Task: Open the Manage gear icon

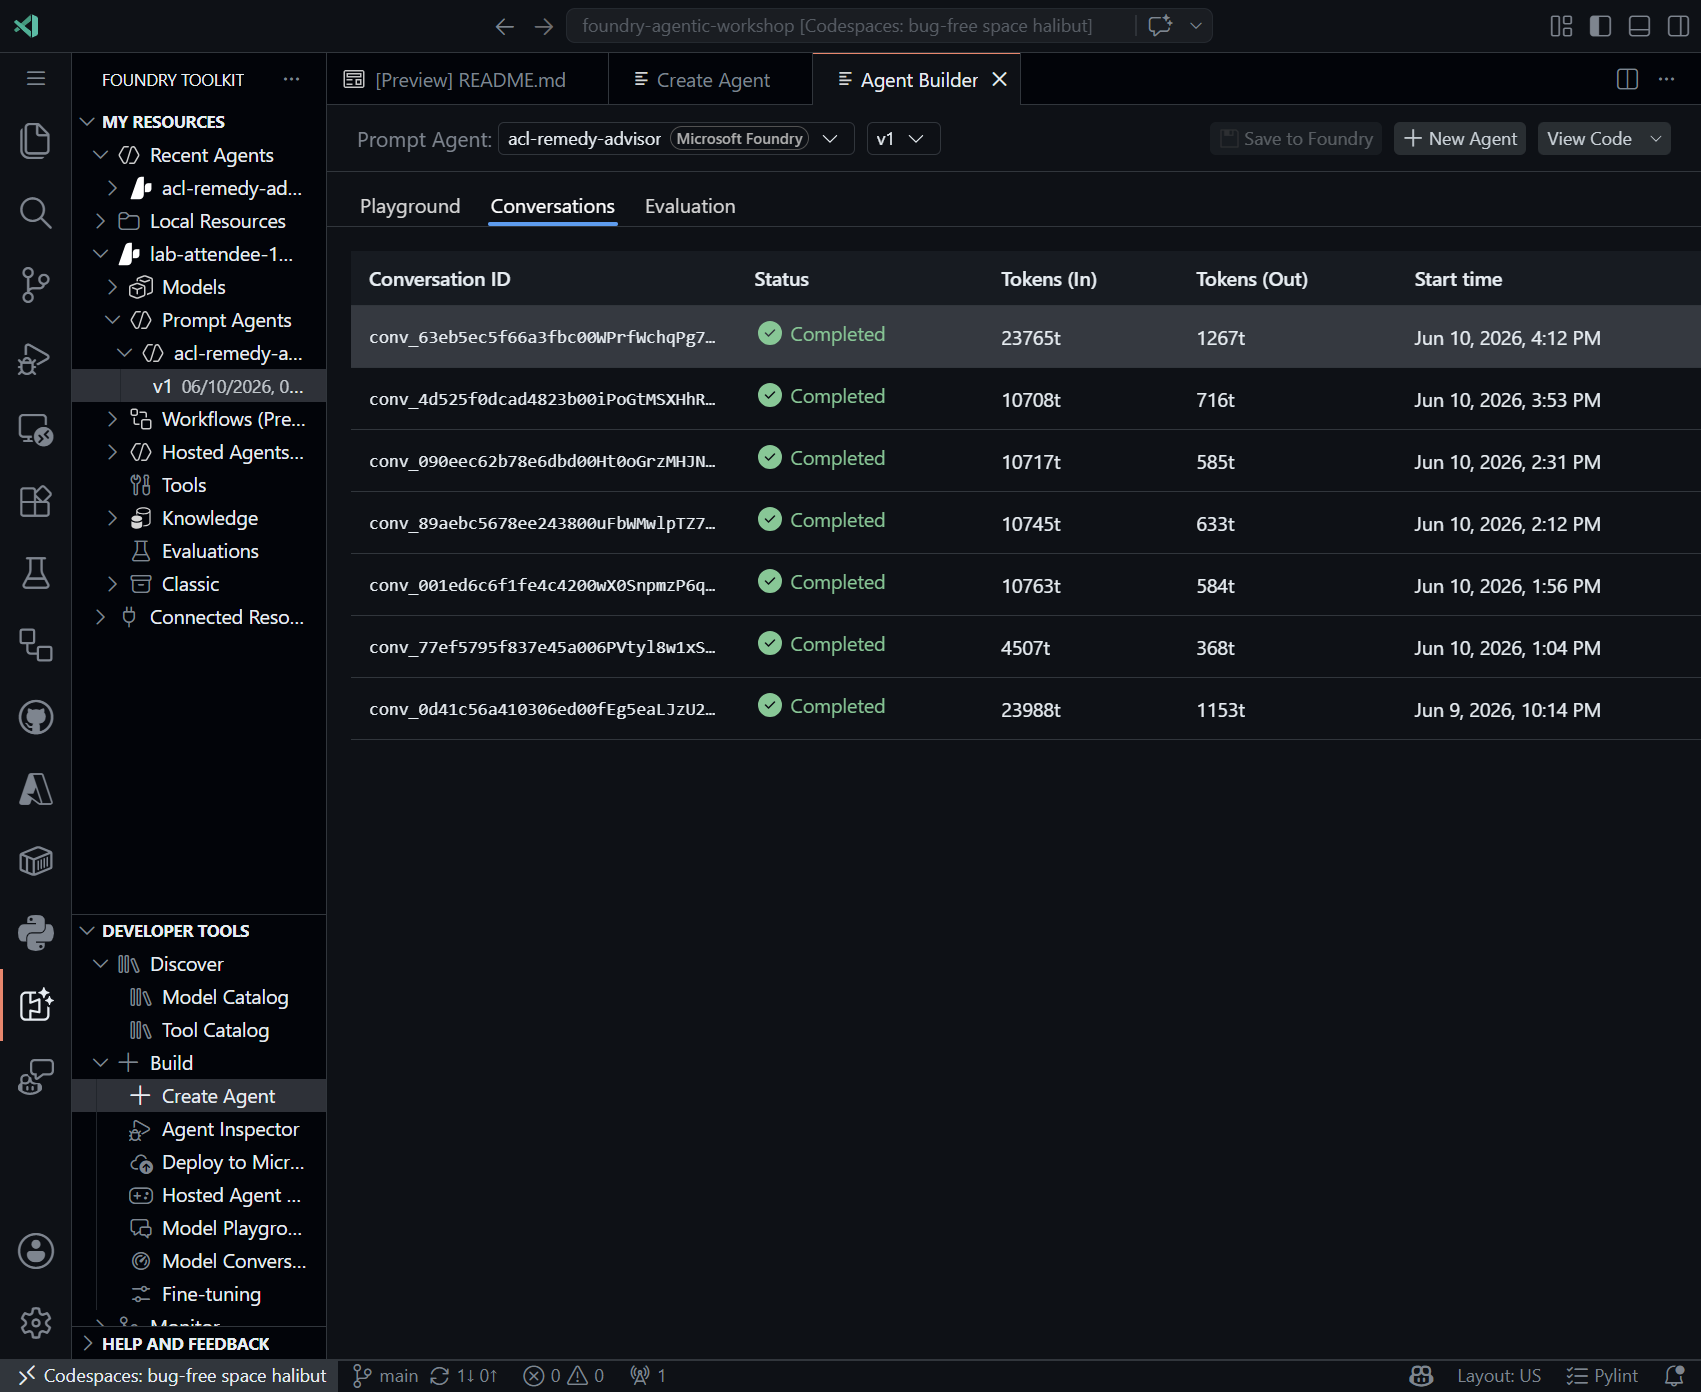Action: pos(36,1323)
